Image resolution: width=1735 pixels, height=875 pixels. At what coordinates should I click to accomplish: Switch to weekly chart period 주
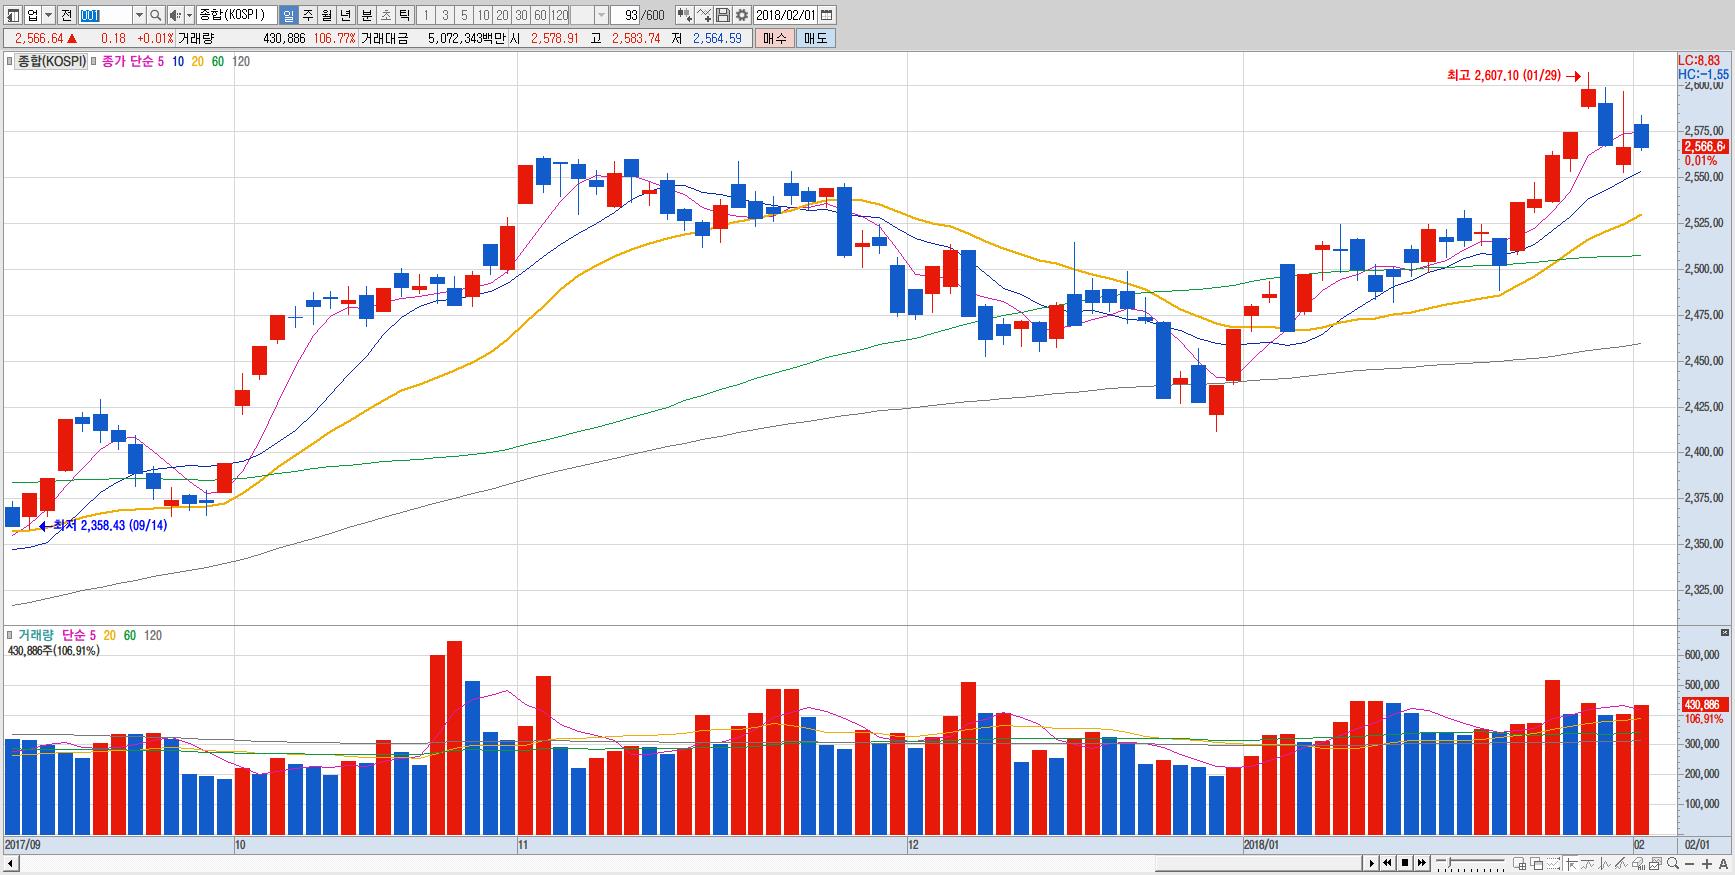307,15
